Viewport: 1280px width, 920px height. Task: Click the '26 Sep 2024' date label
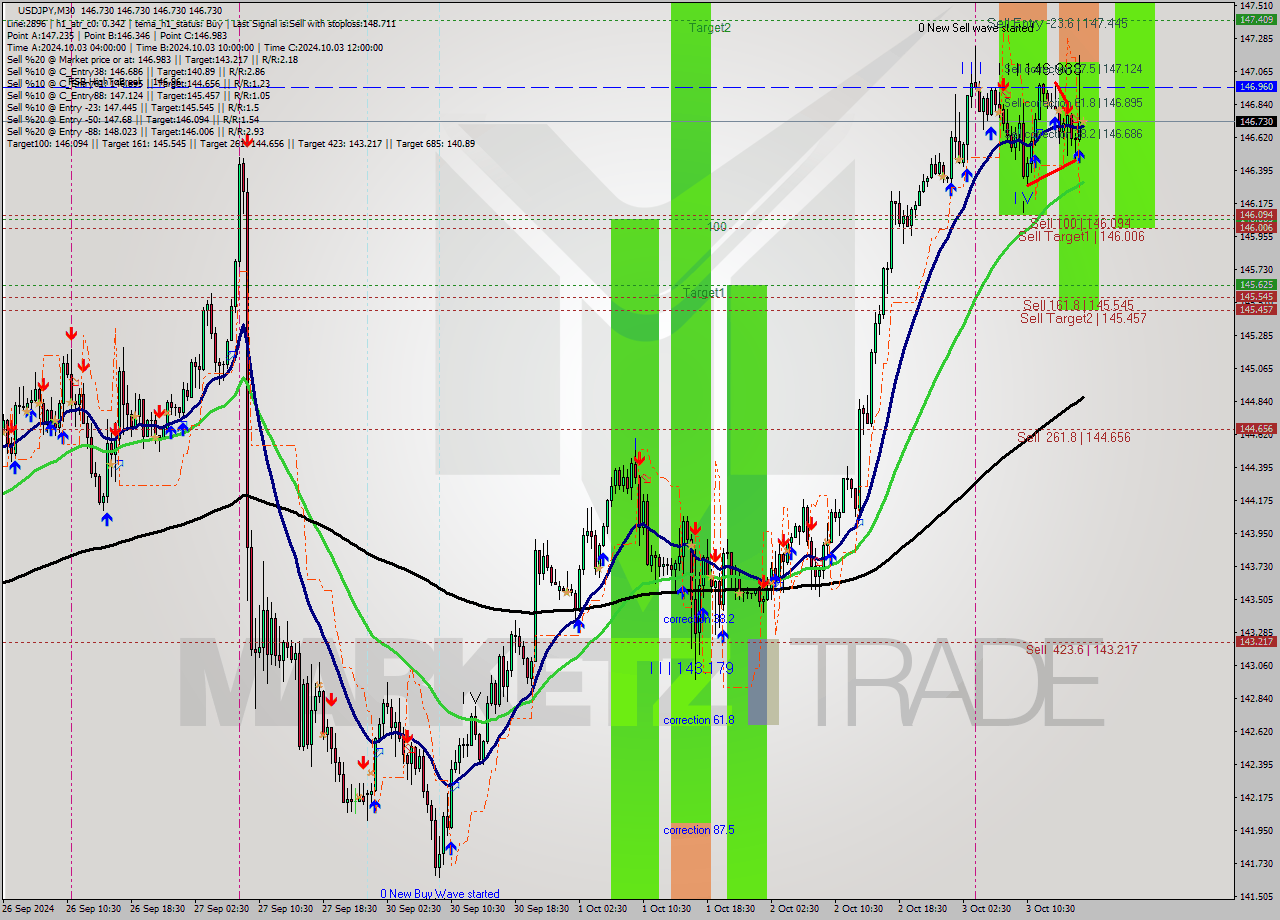pyautogui.click(x=28, y=909)
